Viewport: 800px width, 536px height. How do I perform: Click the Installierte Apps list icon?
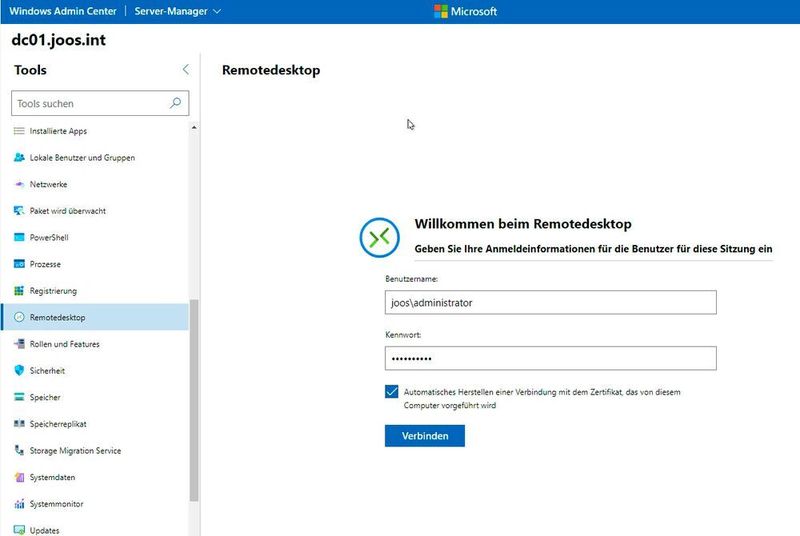(19, 131)
